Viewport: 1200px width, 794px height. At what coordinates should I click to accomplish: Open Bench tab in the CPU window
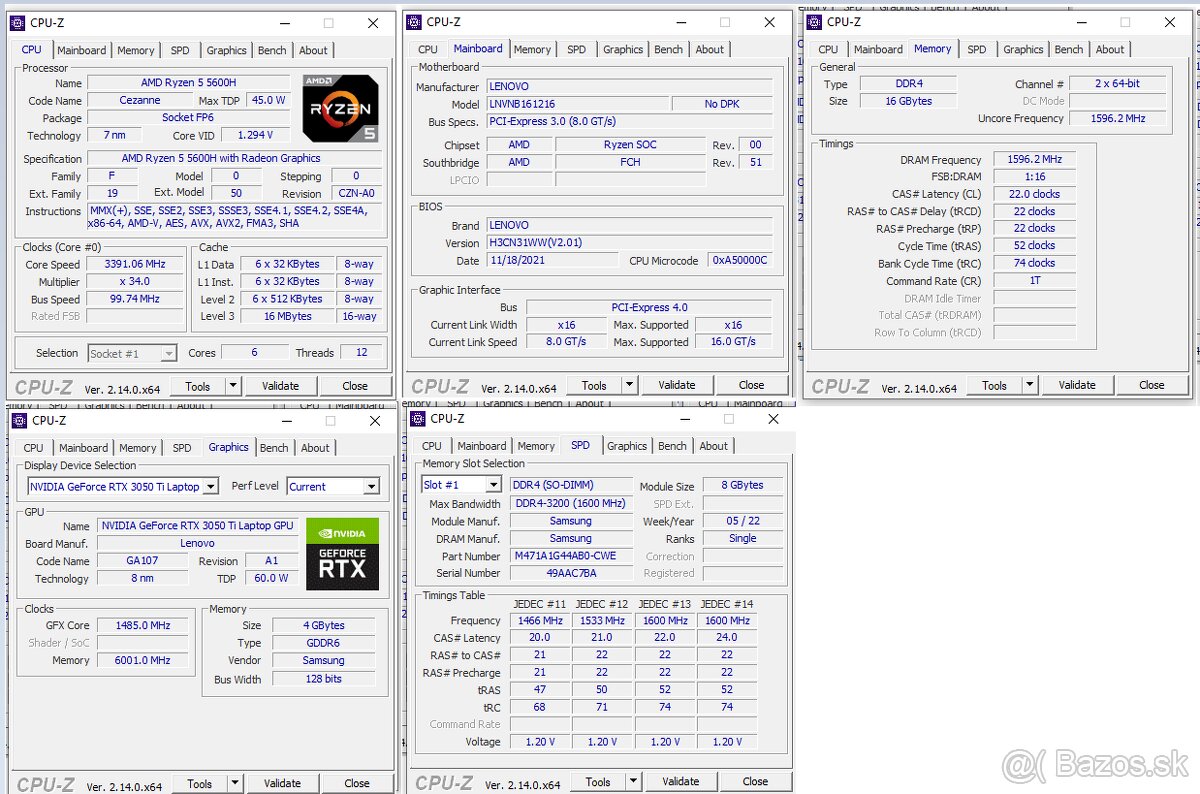(x=272, y=50)
